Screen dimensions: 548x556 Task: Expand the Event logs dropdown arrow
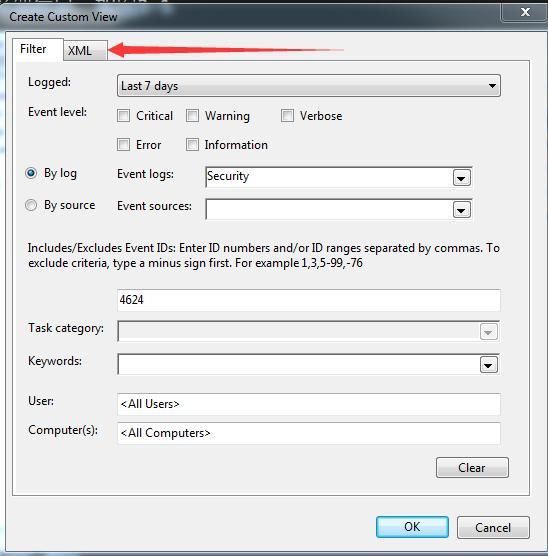(x=461, y=178)
